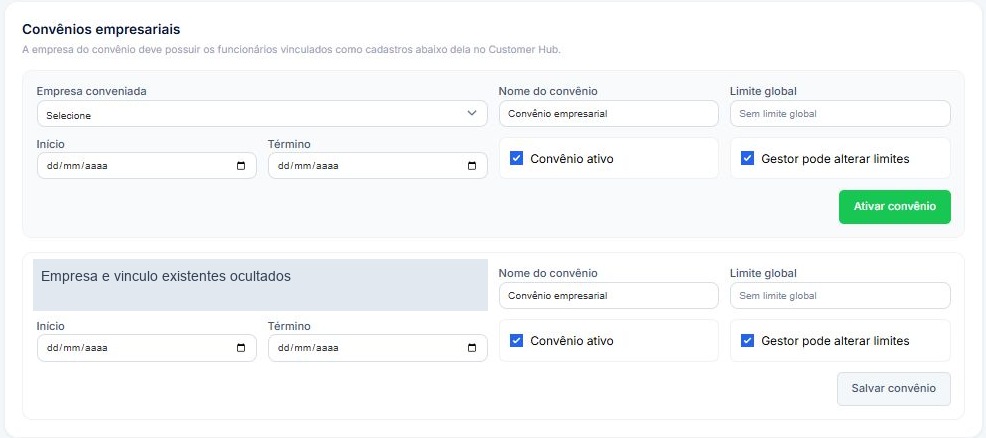Click lower card's Término dd/mm/aaaa date text
986x438 pixels.
tap(308, 348)
